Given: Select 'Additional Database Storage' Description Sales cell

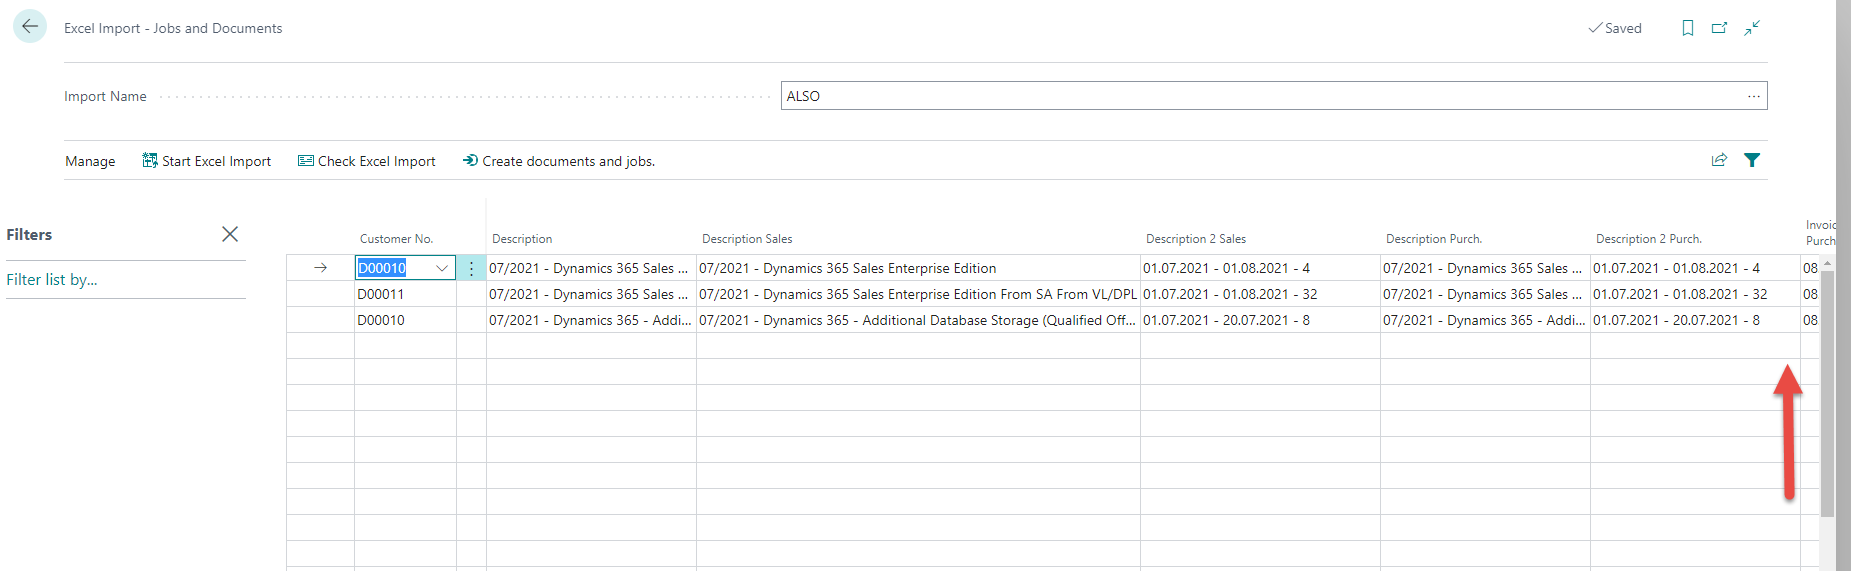Looking at the screenshot, I should point(918,320).
